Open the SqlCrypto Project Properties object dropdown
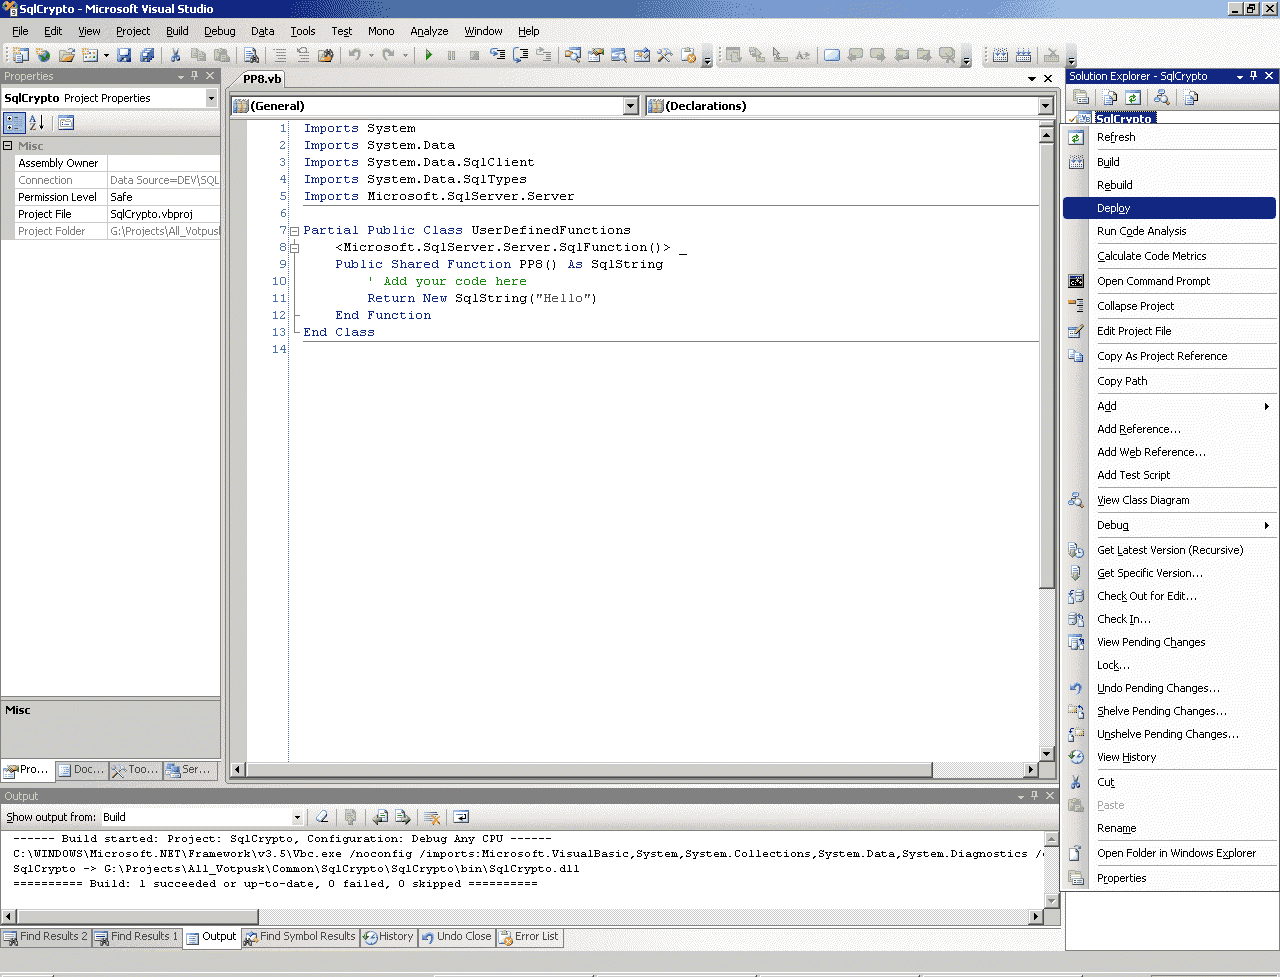This screenshot has height=977, width=1280. click(211, 98)
